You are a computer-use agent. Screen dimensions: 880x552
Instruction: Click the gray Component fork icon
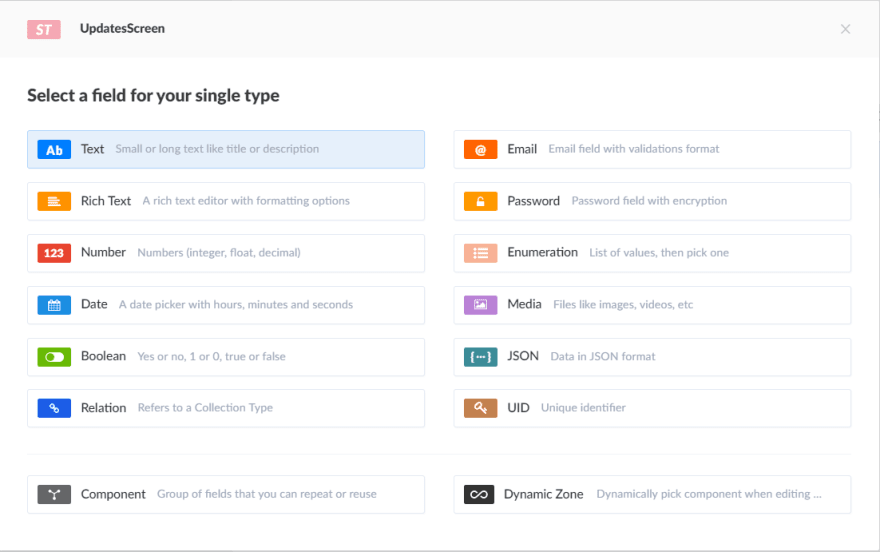(54, 494)
